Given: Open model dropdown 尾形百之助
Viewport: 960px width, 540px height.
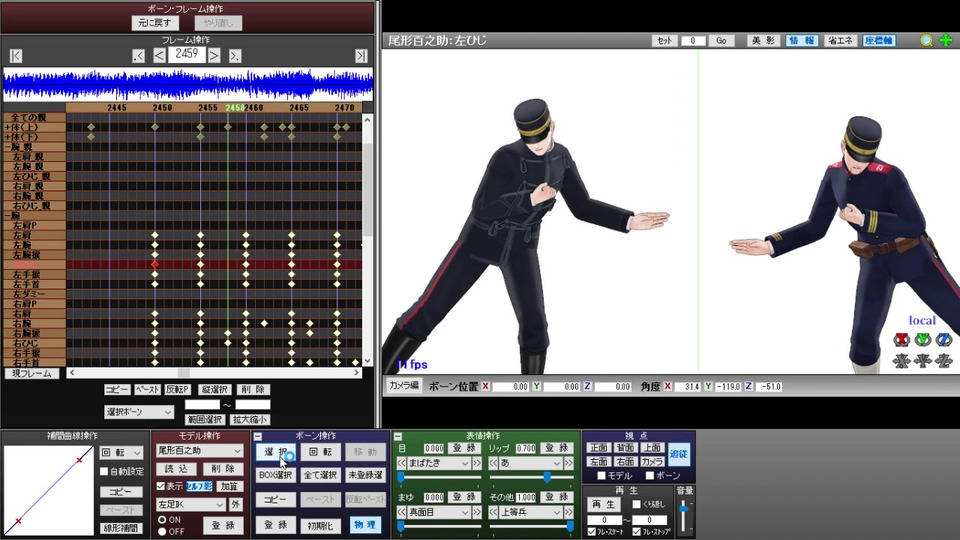Looking at the screenshot, I should click(199, 451).
